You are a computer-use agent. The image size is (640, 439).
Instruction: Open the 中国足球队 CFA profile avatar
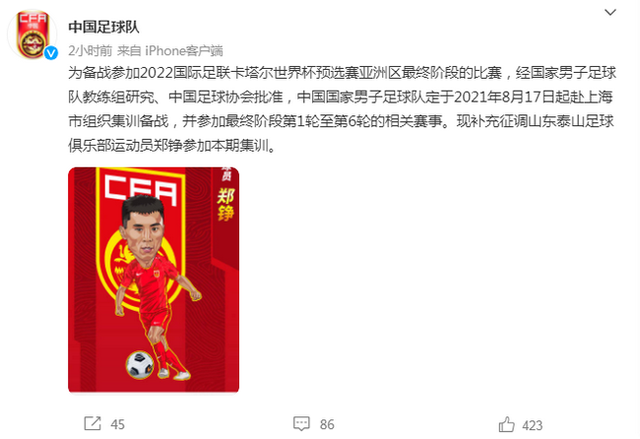pyautogui.click(x=33, y=34)
